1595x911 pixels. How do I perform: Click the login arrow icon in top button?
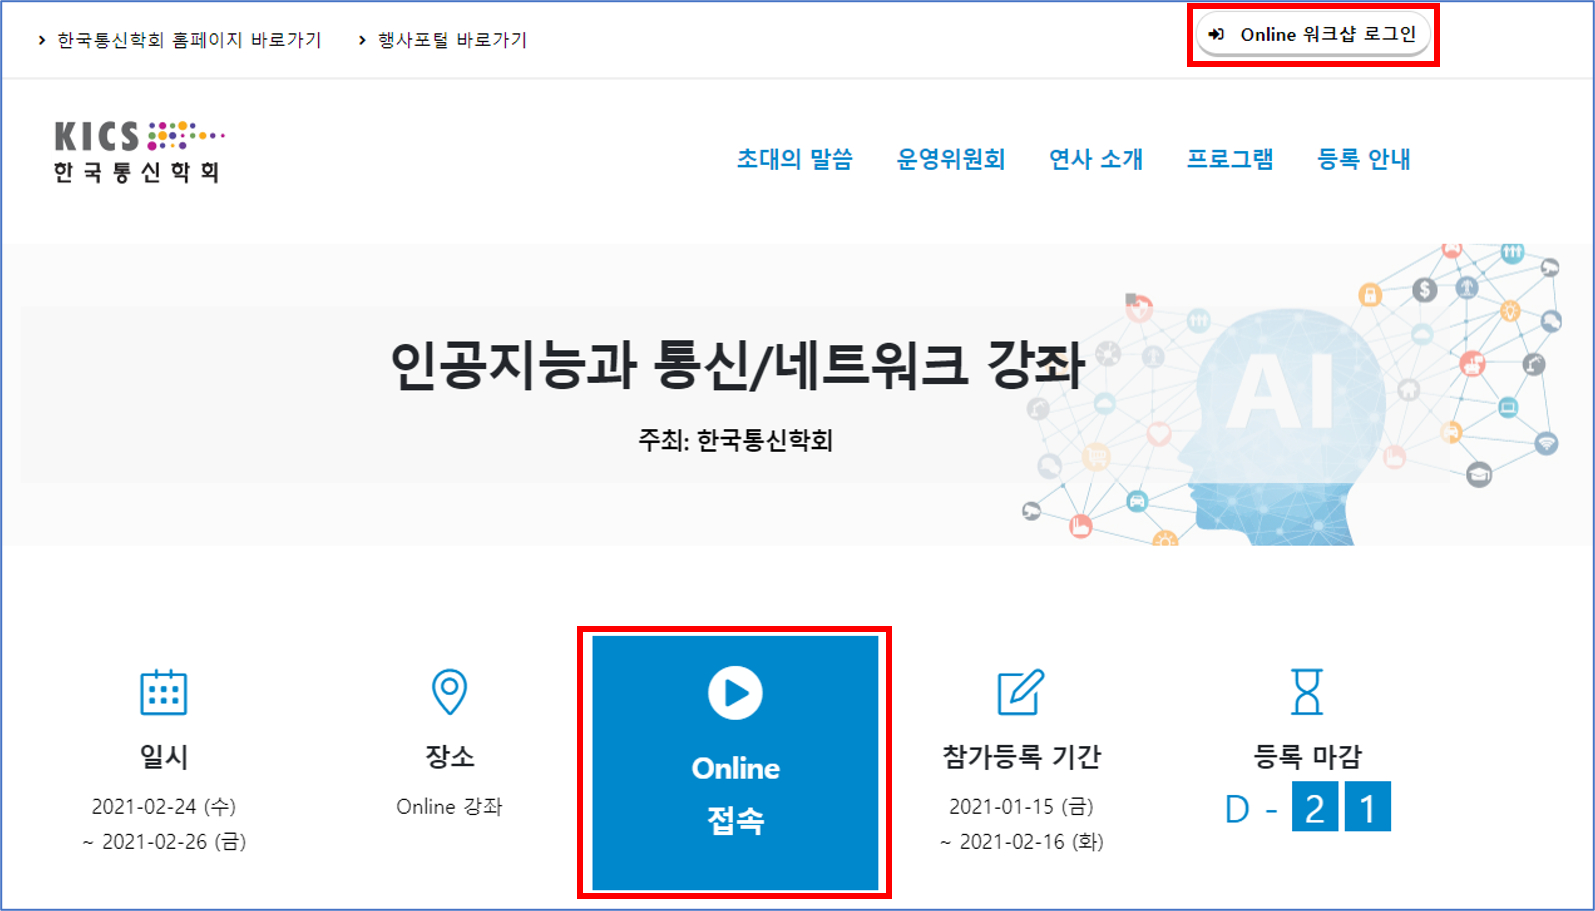[x=1216, y=35]
